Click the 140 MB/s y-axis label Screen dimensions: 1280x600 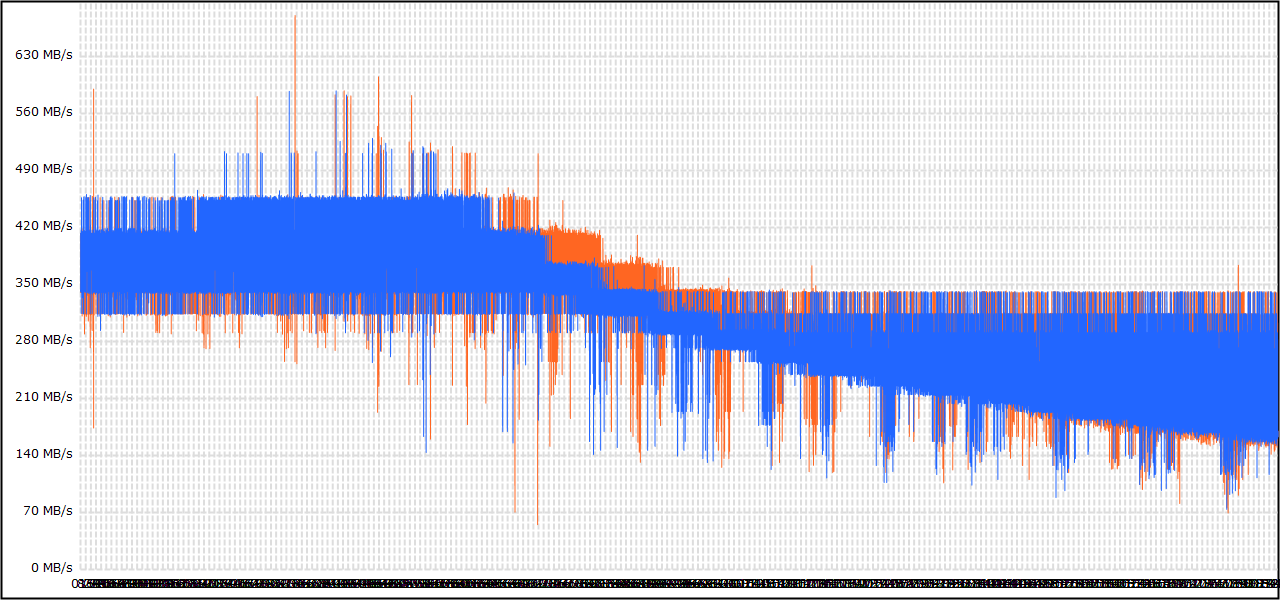(44, 453)
